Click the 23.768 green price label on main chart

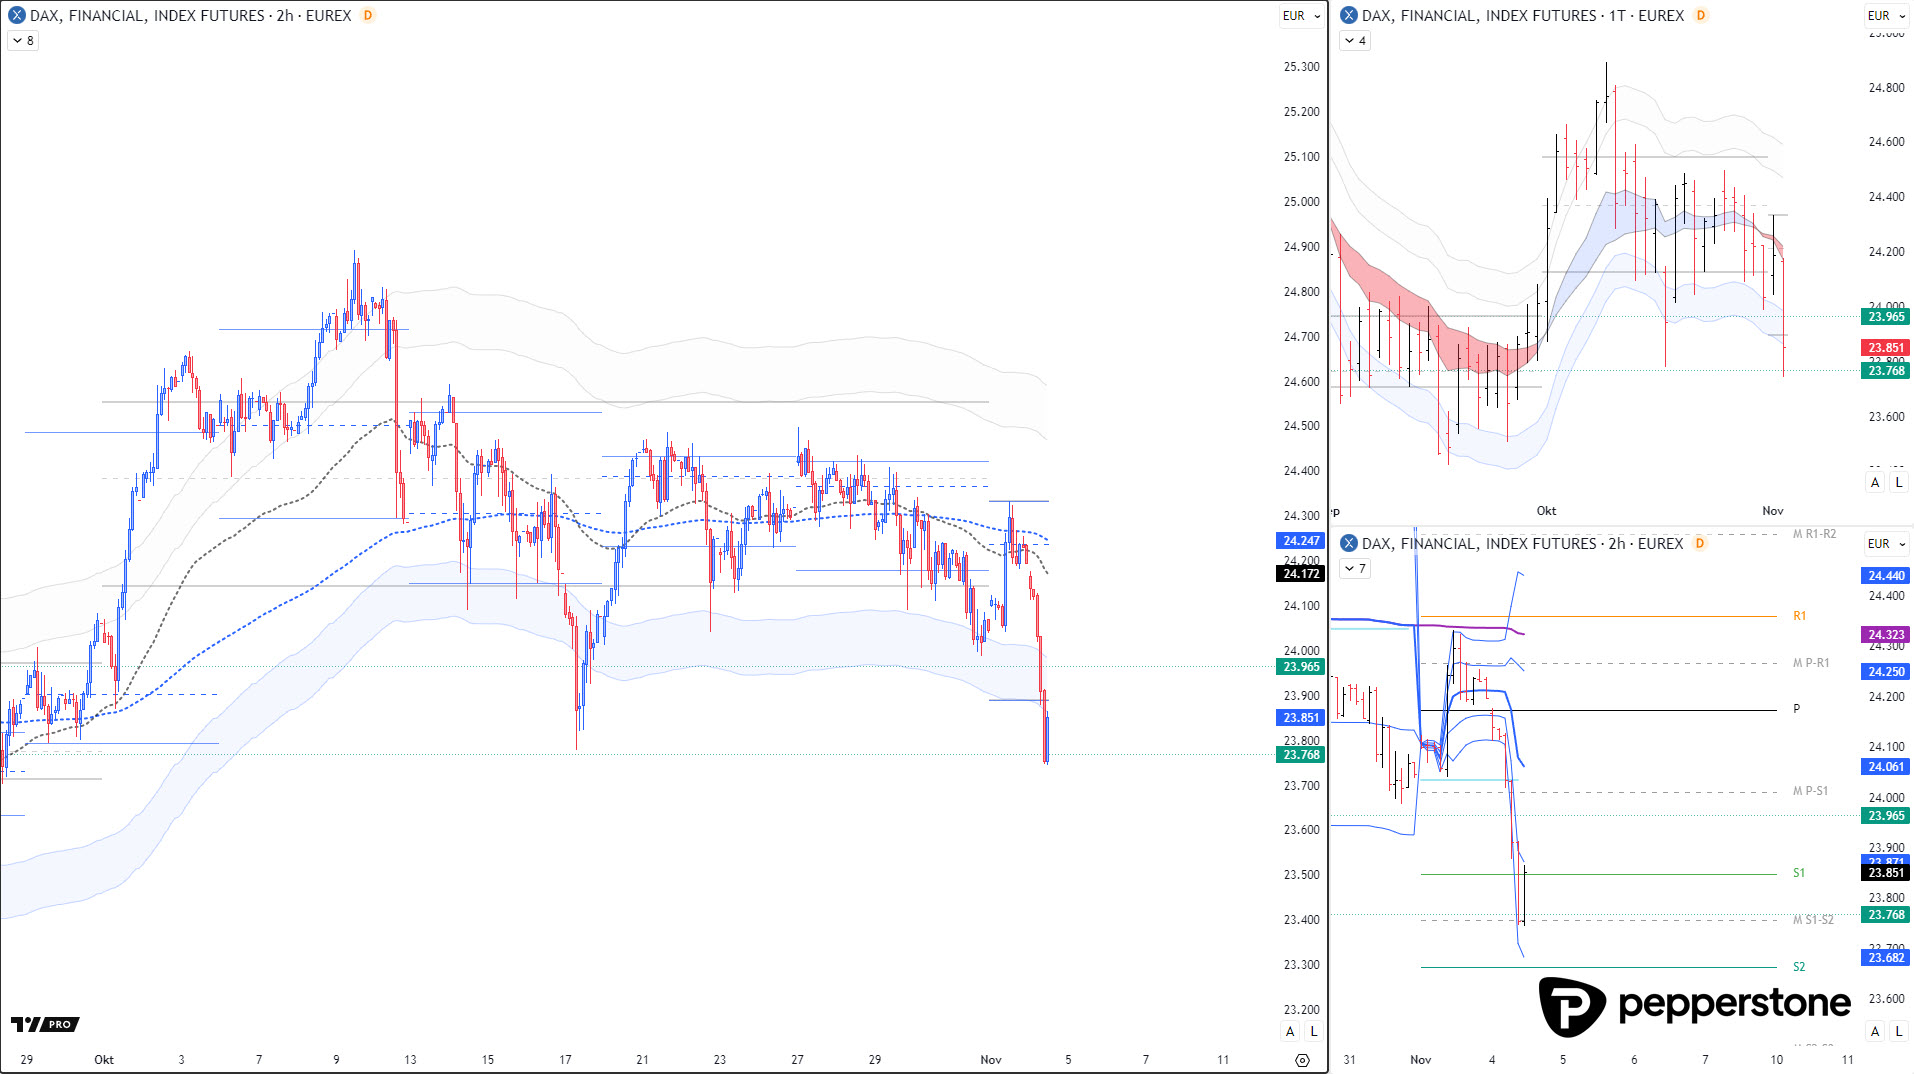coord(1301,755)
